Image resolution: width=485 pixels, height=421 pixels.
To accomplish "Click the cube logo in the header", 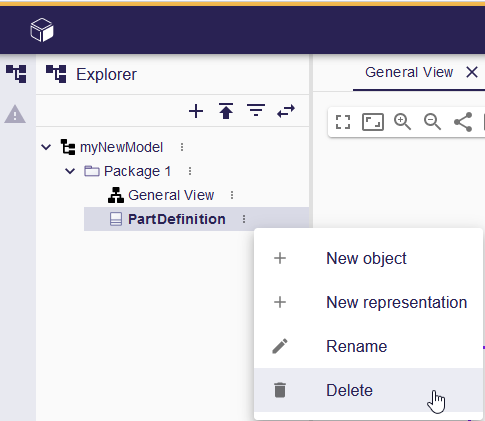I will [42, 30].
